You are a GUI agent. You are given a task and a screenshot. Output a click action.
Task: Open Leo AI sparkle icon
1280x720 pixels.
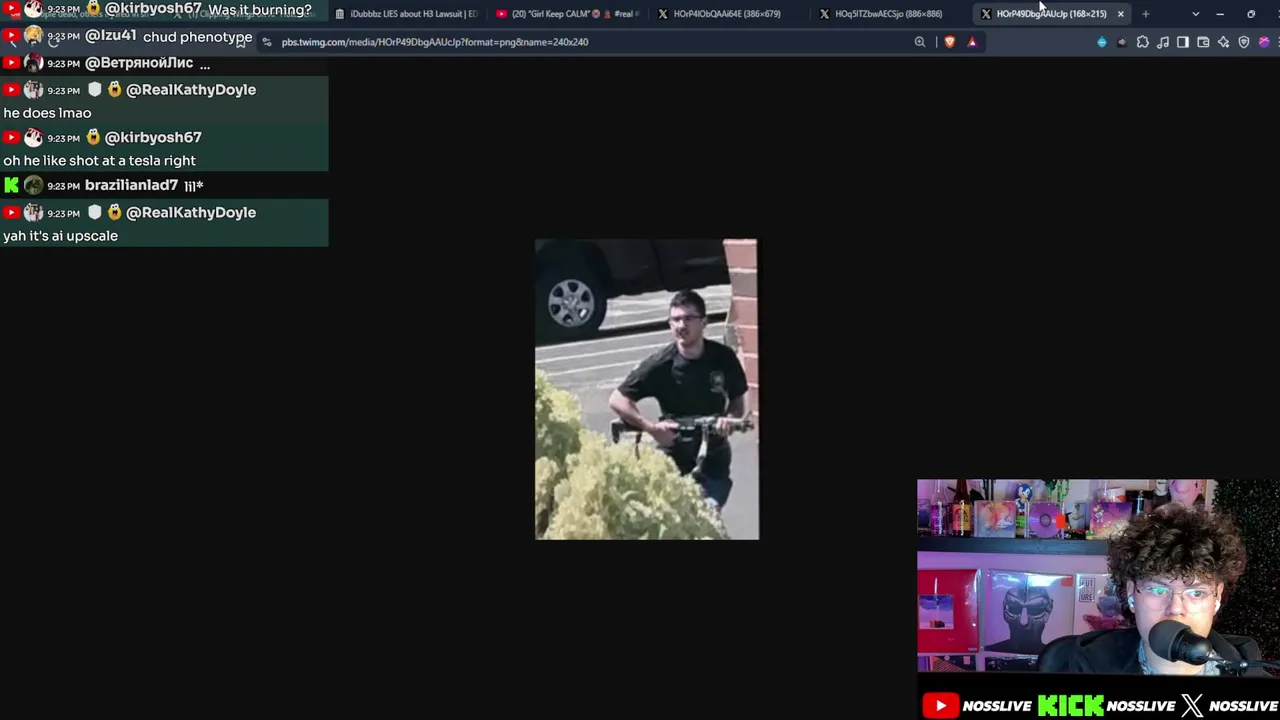(x=1223, y=42)
